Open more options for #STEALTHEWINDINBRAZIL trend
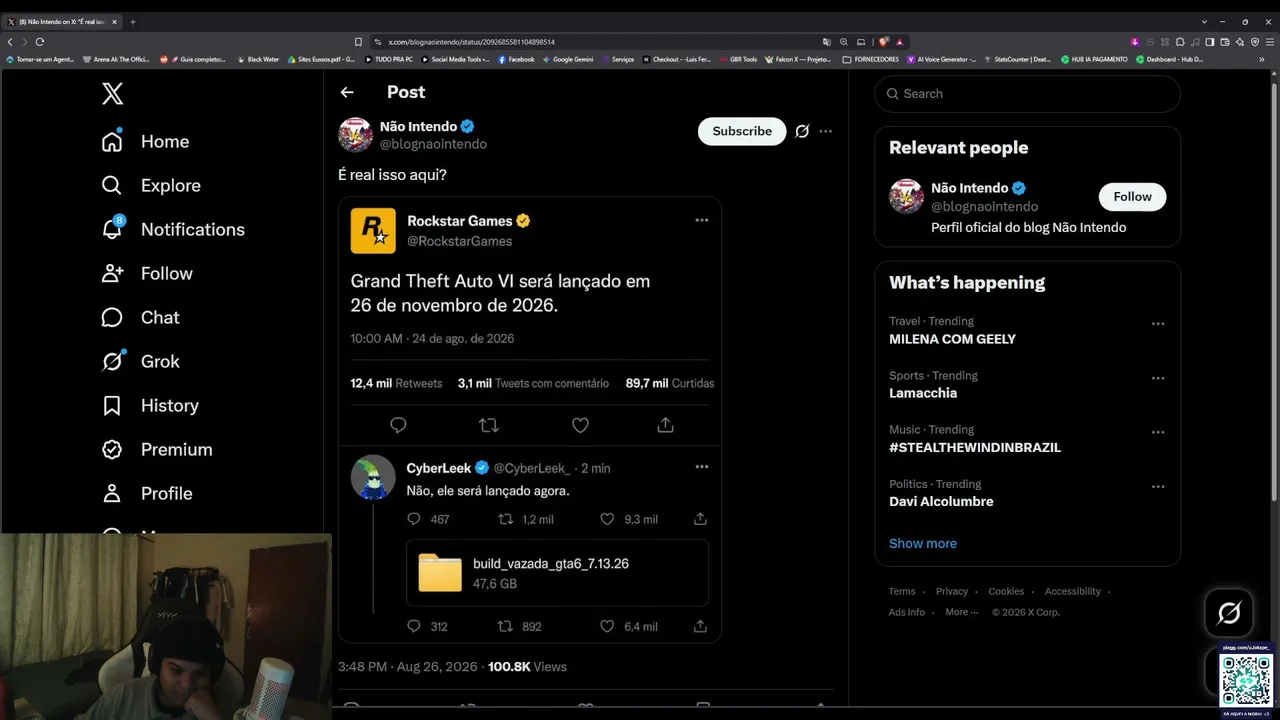The image size is (1280, 720). pos(1158,432)
